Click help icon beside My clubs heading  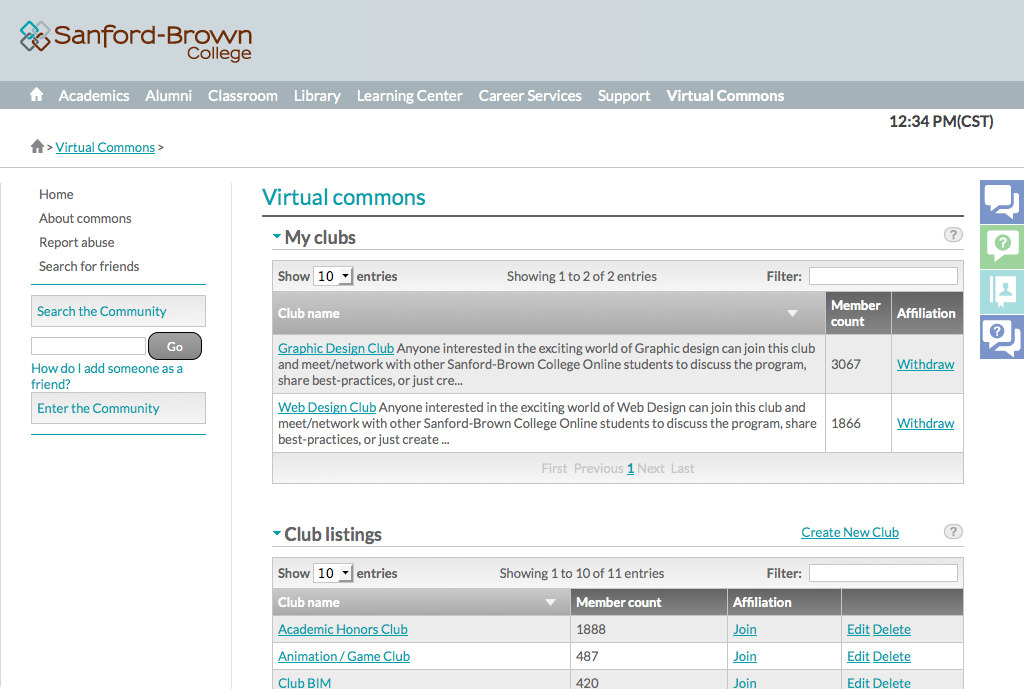click(953, 235)
